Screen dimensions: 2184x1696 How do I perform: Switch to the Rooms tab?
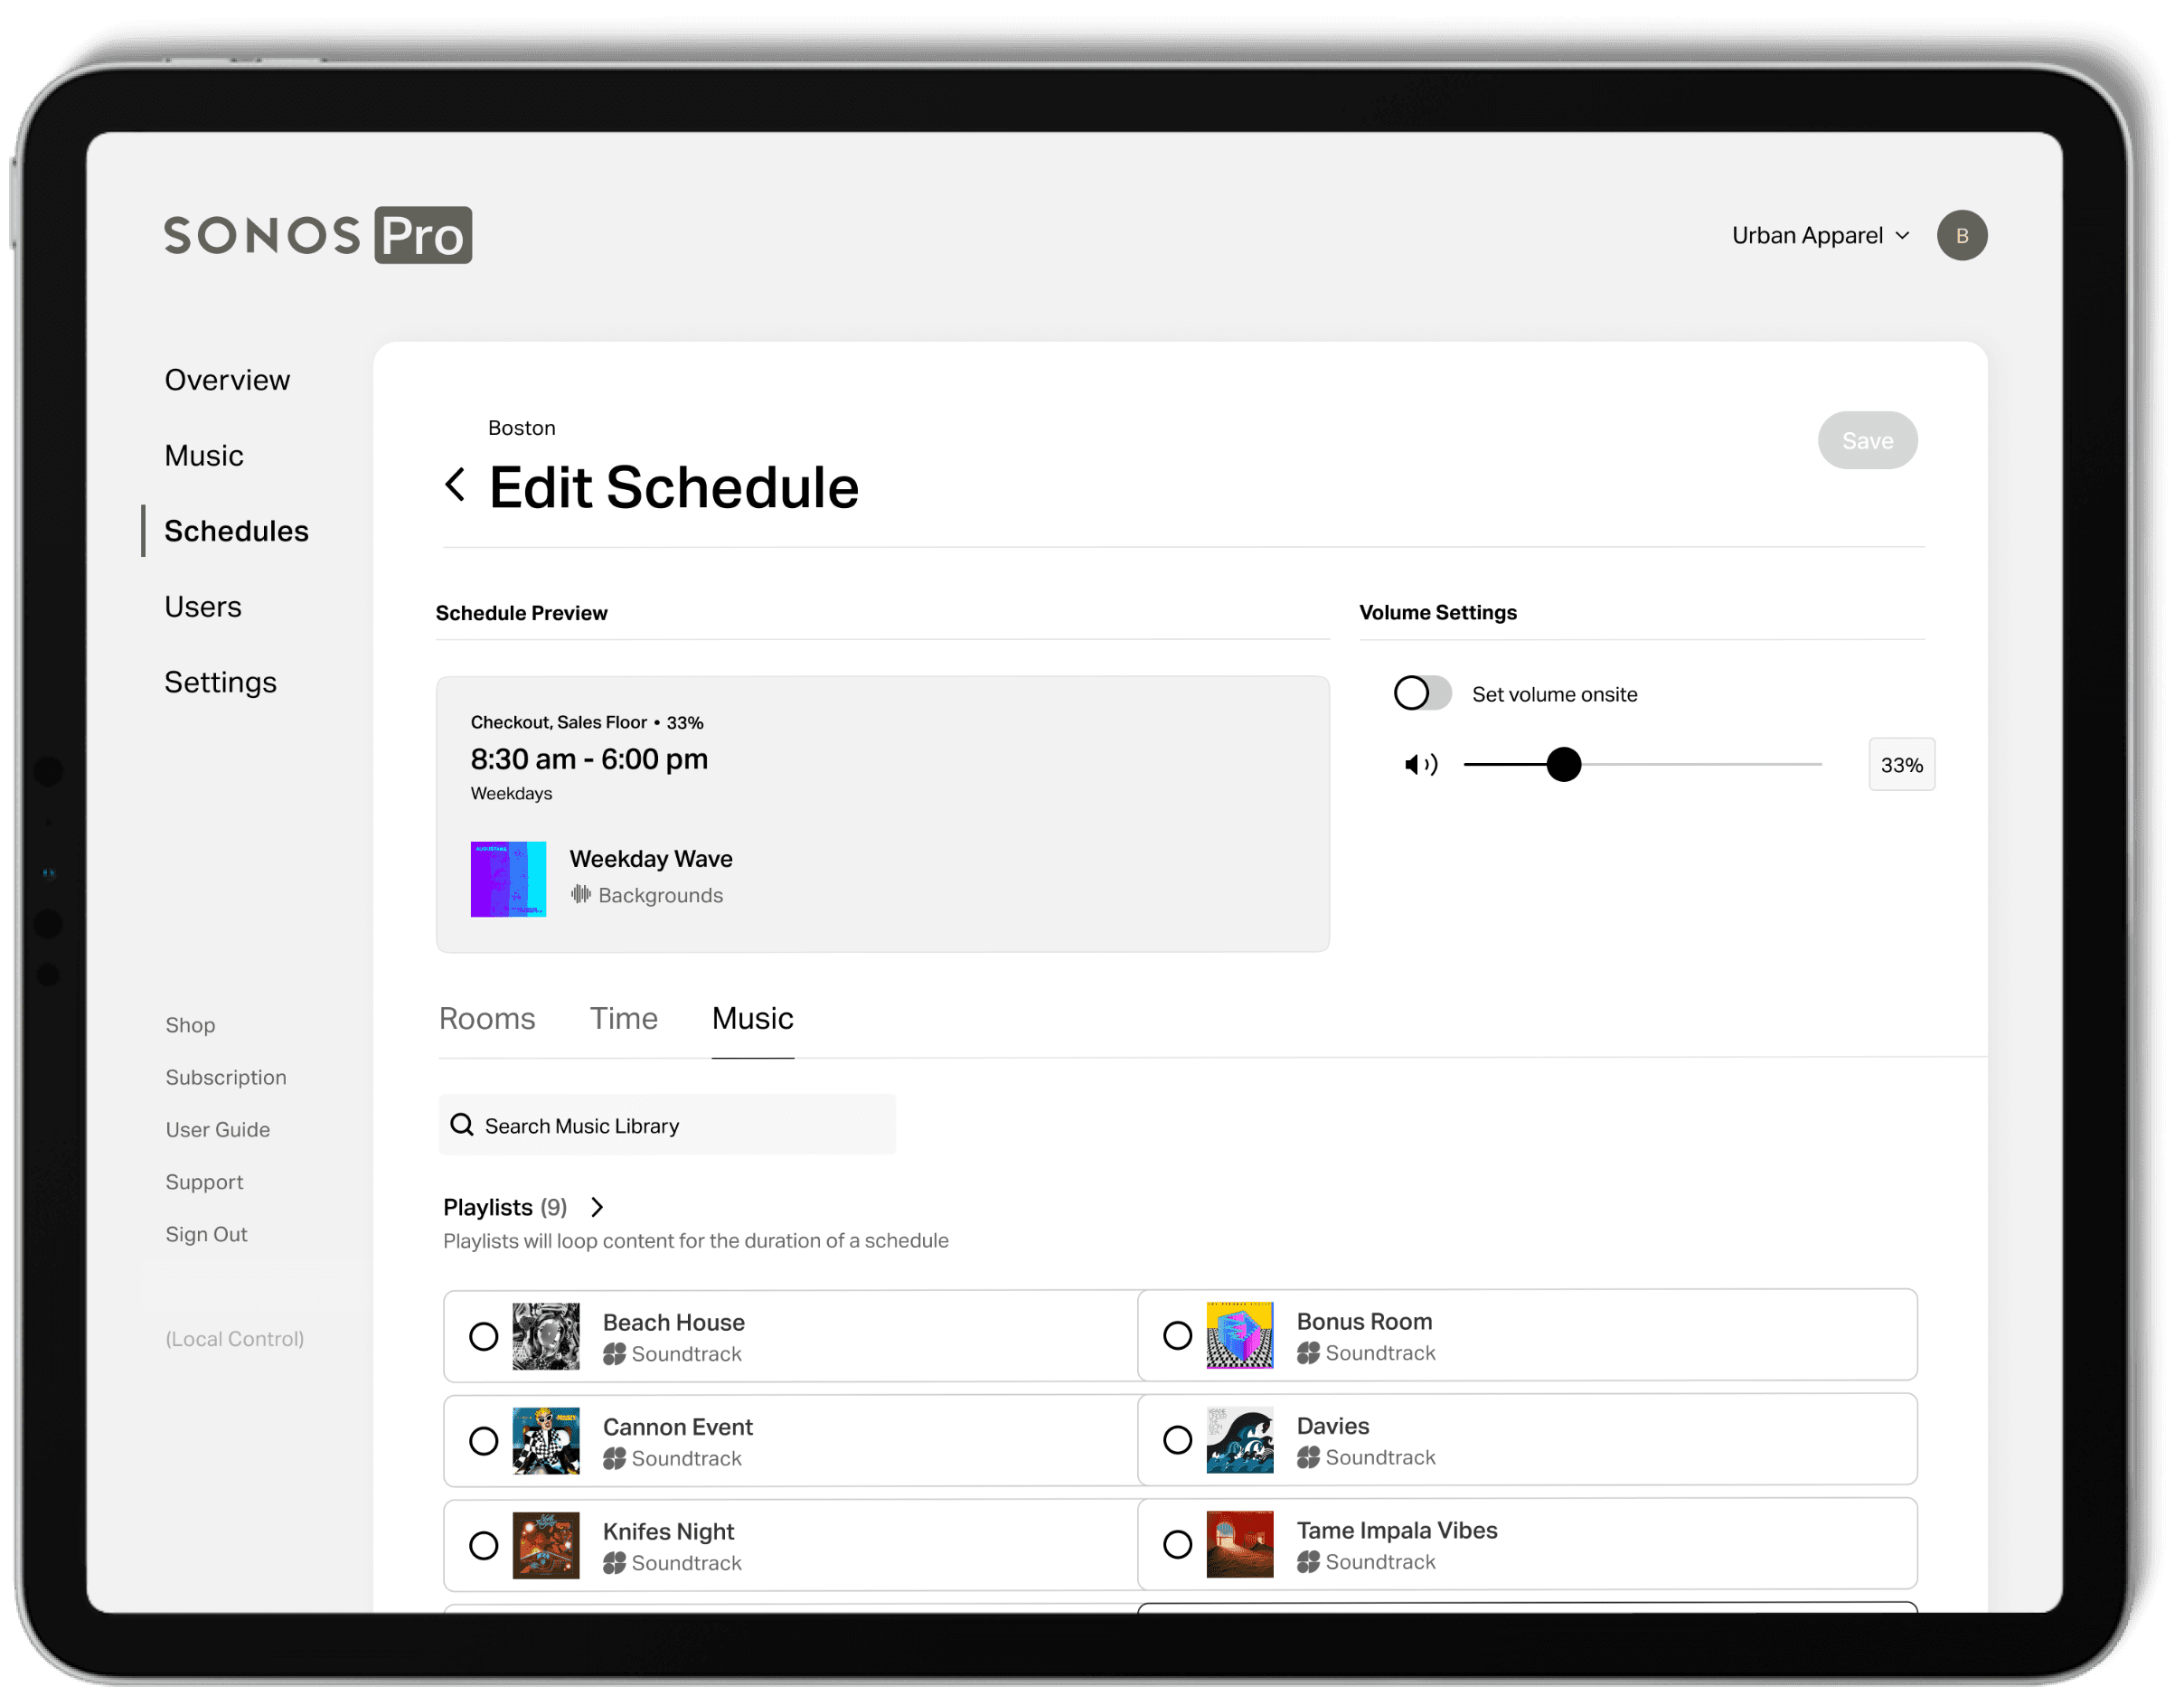click(x=489, y=1015)
